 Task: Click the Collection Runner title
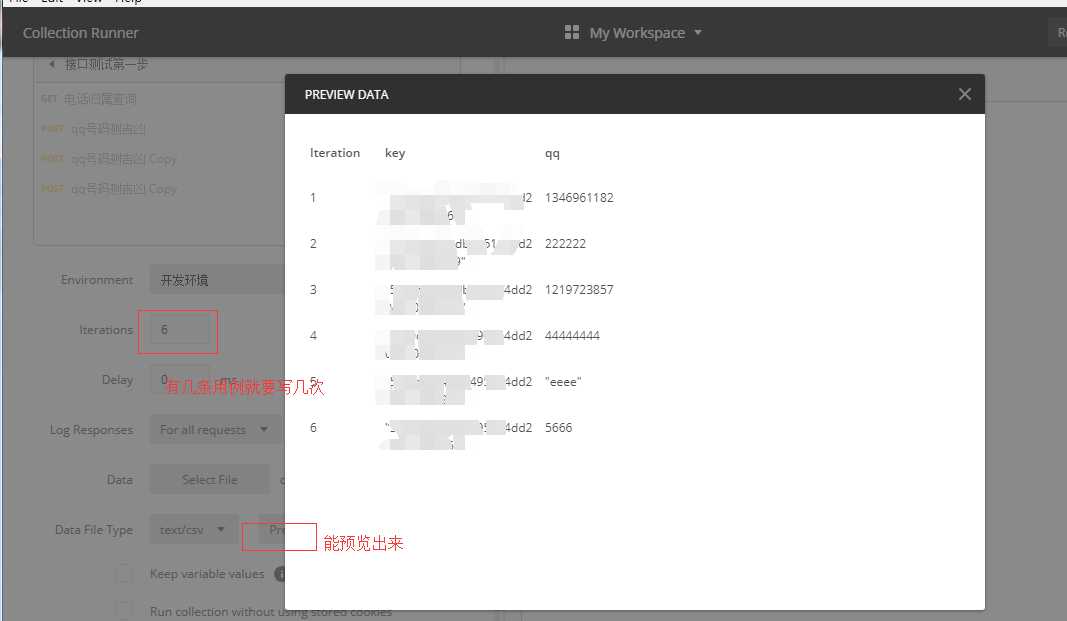(x=80, y=33)
